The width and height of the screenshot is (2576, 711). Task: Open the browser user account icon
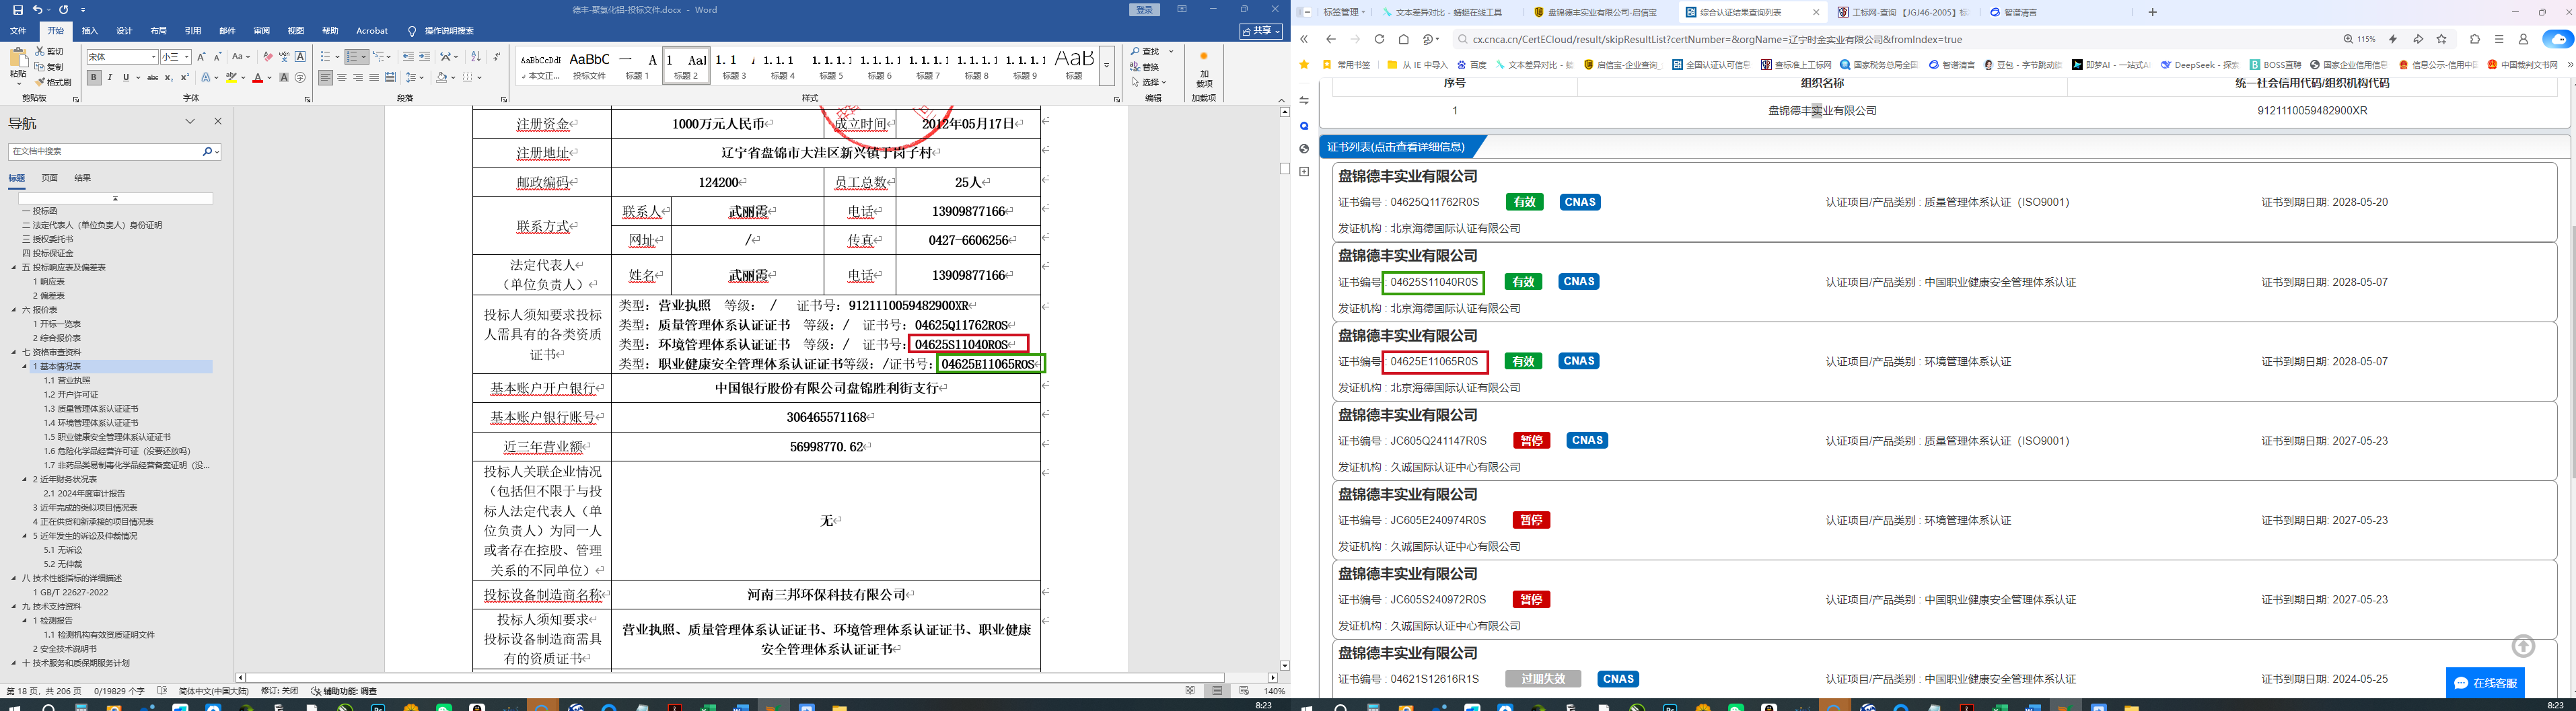[x=2523, y=39]
